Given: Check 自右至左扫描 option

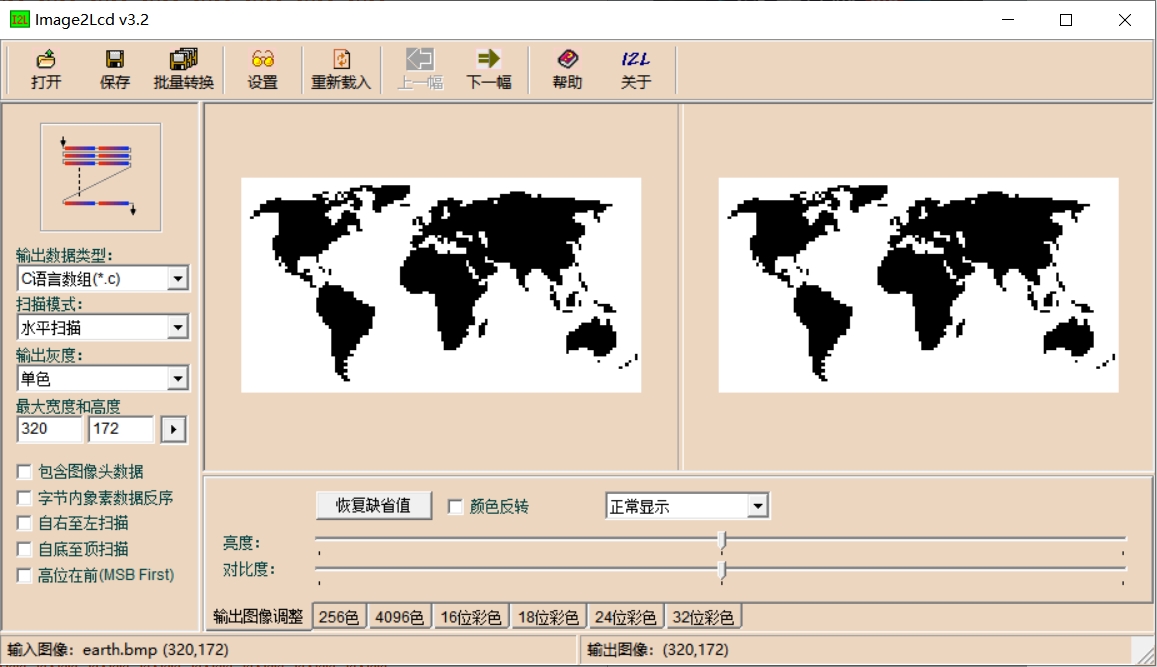Looking at the screenshot, I should point(24,523).
